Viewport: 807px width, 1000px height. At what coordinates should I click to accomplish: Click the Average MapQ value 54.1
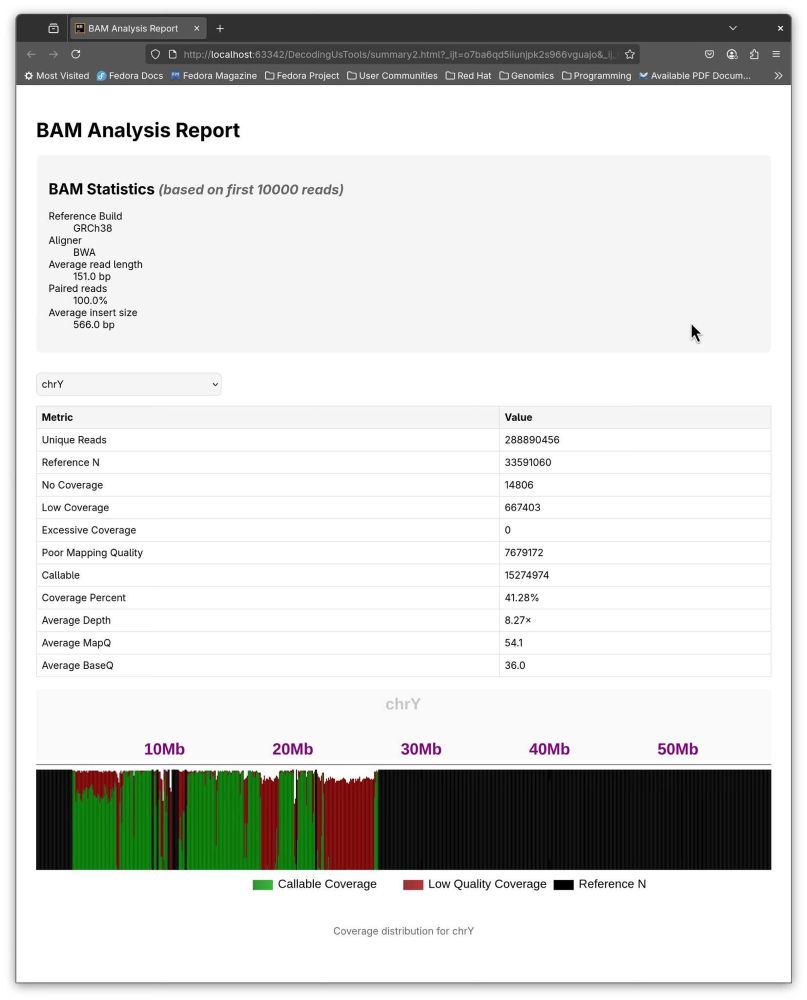coord(514,643)
